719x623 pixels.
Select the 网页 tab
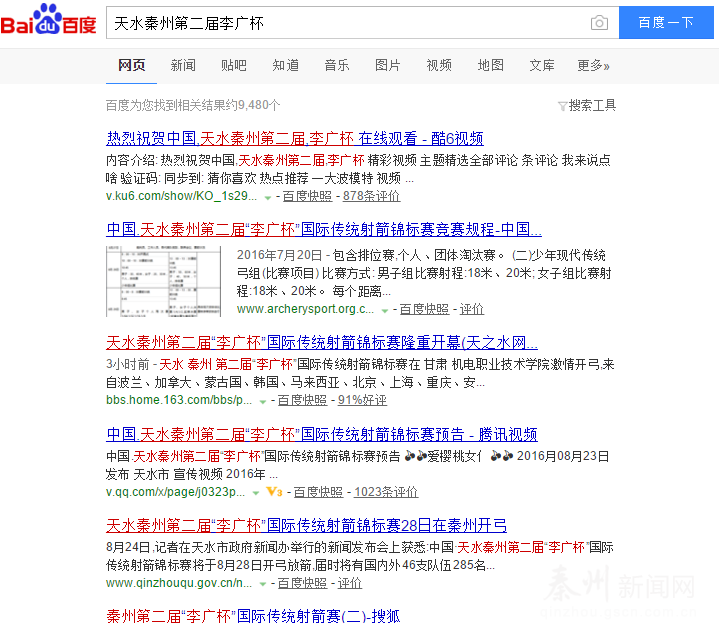[x=132, y=66]
